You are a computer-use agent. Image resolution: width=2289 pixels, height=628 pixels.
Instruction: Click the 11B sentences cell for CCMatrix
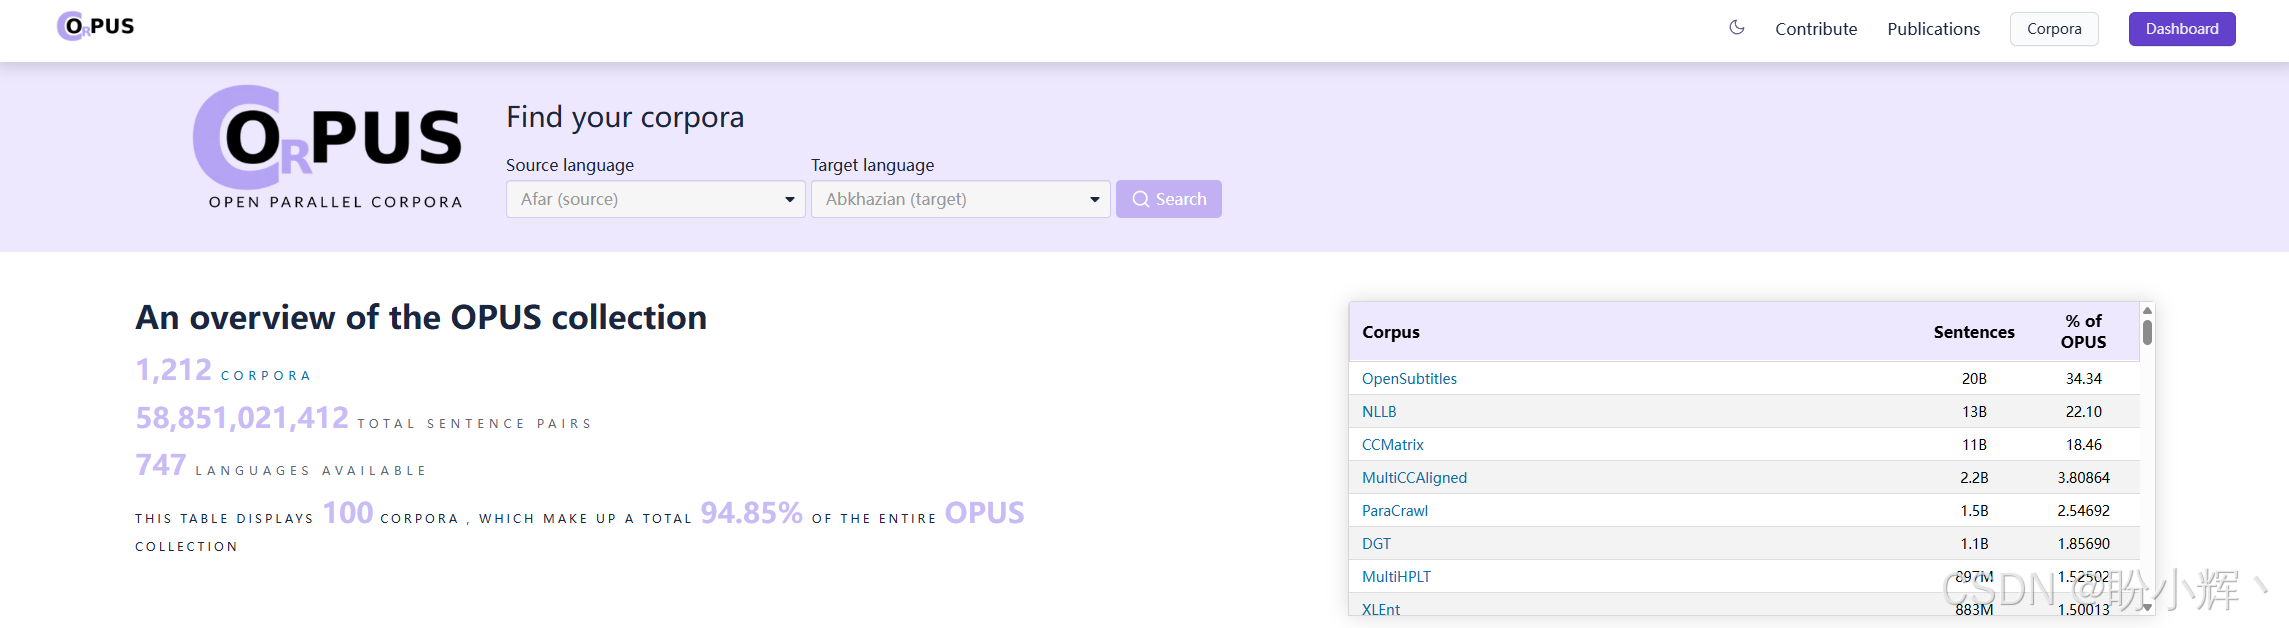click(1974, 445)
